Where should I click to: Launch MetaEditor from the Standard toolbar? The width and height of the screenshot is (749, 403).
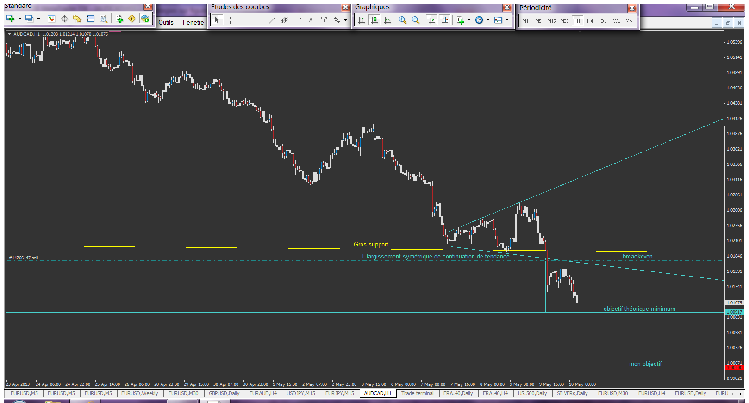(x=132, y=19)
